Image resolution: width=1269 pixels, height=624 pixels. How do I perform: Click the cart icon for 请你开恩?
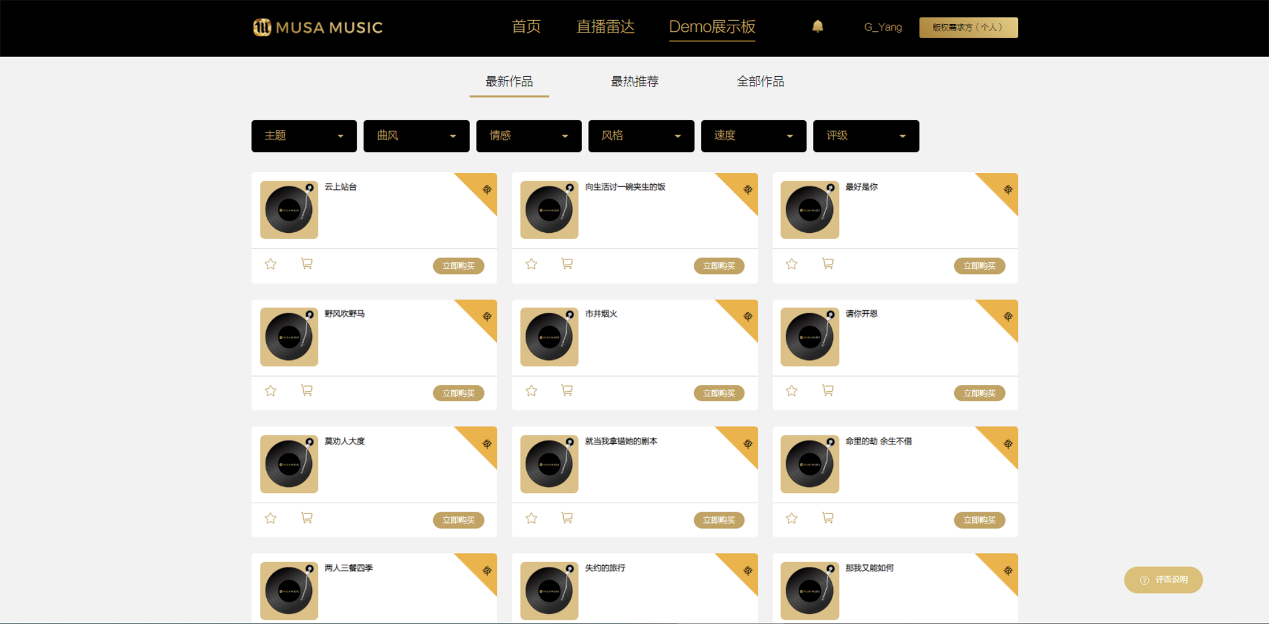(828, 391)
